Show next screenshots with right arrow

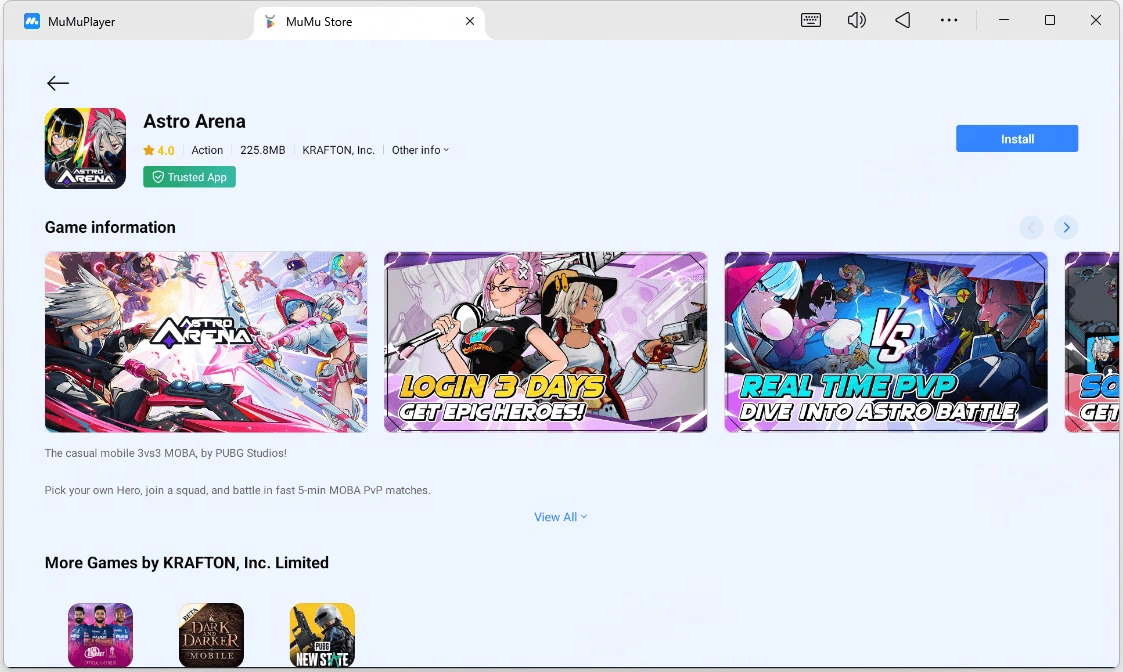coord(1066,228)
